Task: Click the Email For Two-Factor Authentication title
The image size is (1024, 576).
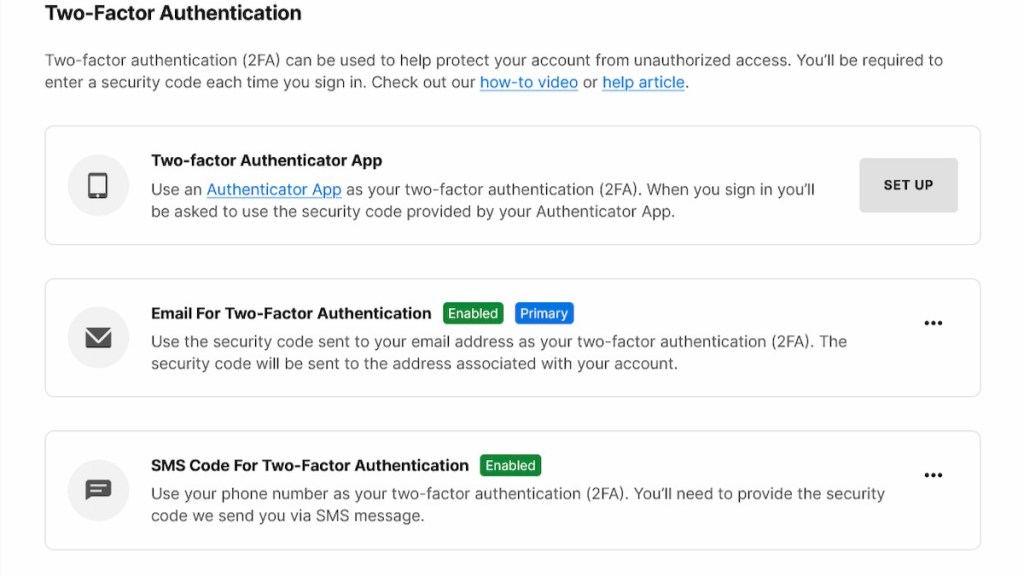Action: 291,313
